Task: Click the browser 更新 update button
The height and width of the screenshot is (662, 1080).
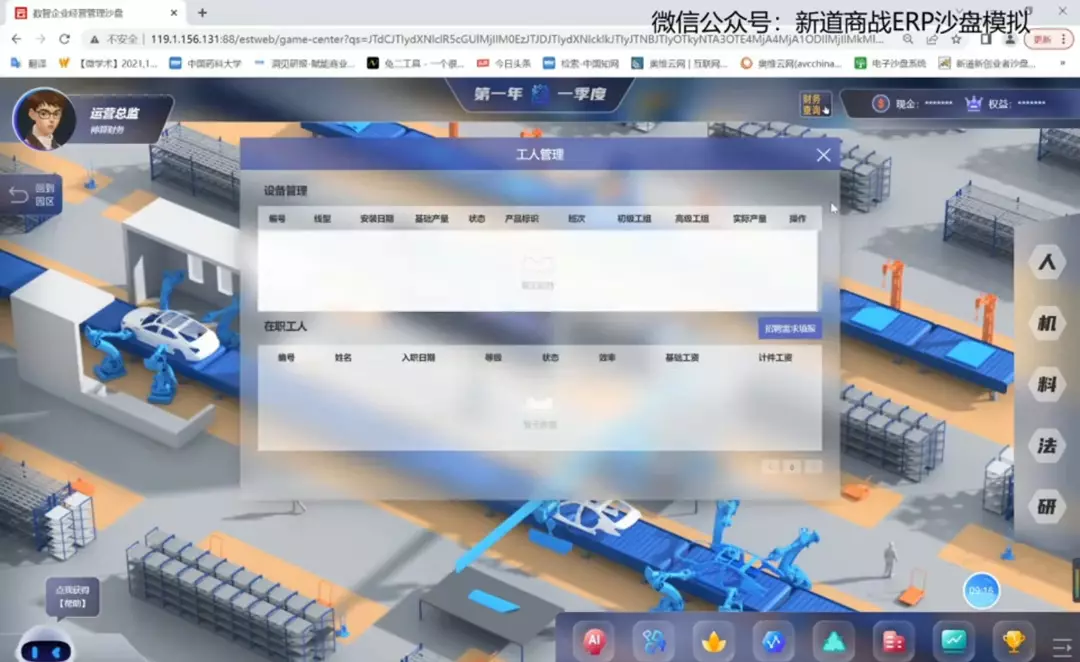Action: point(1048,39)
